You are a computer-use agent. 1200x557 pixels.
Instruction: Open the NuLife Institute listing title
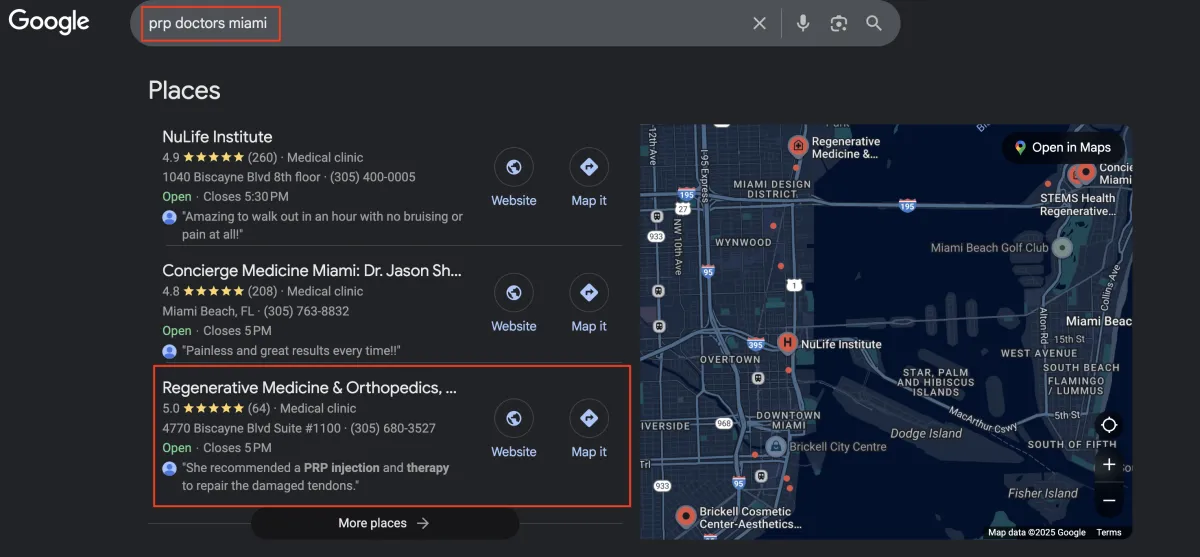pos(217,137)
